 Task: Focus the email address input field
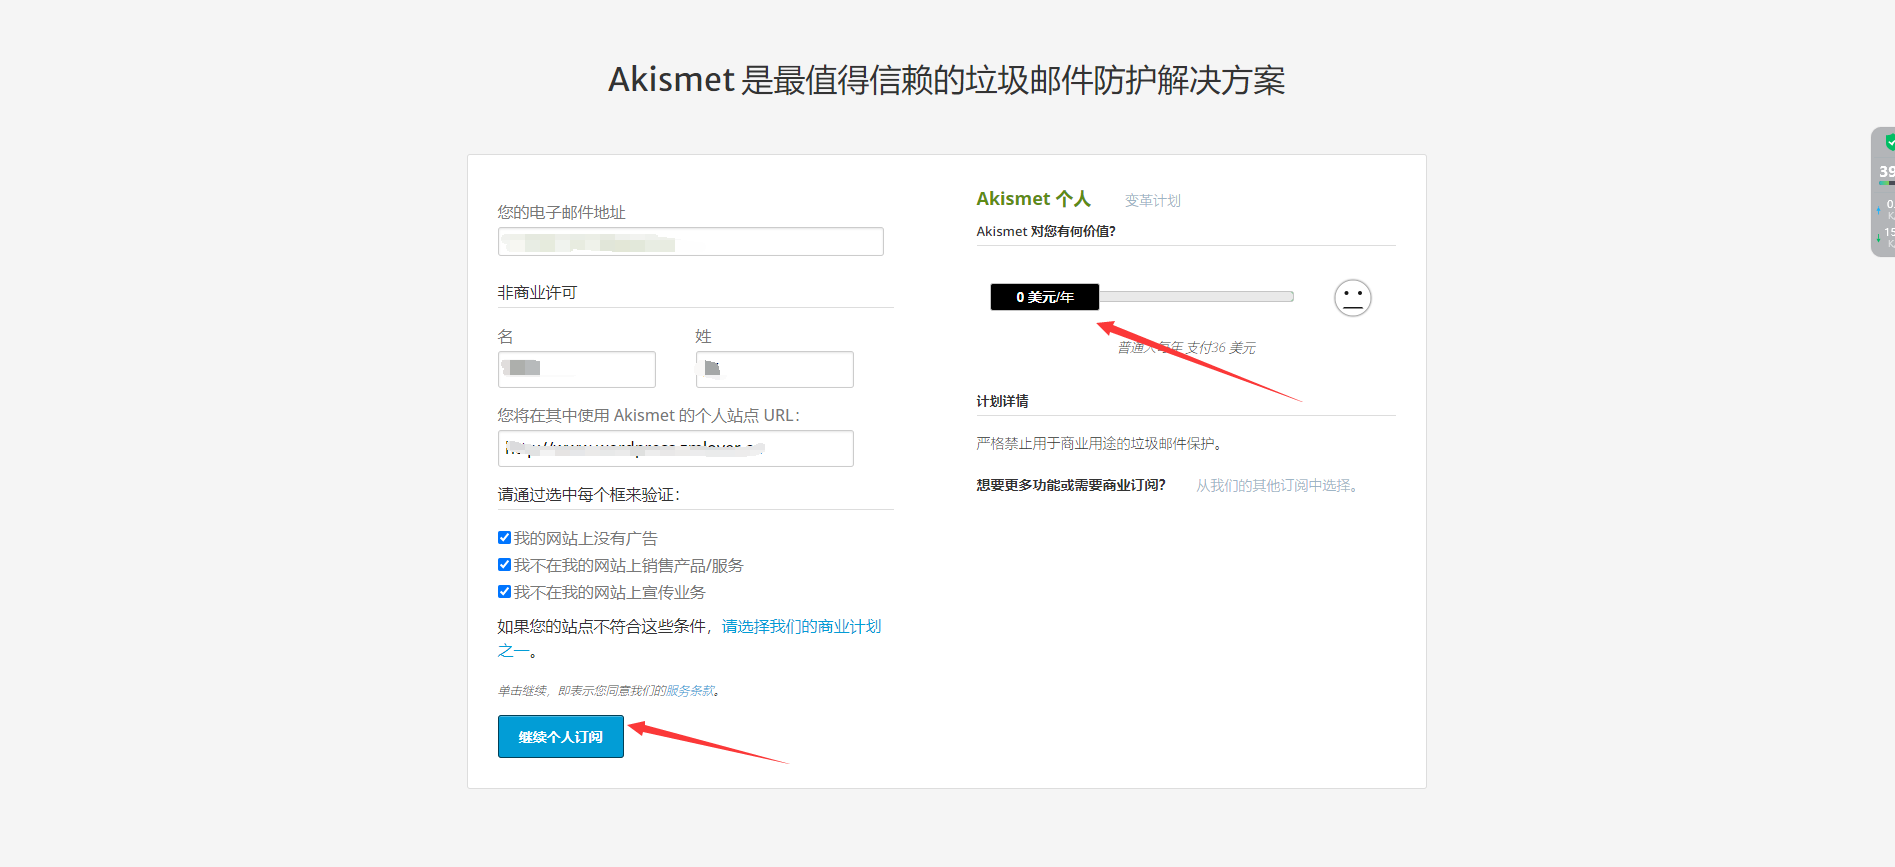coord(691,242)
